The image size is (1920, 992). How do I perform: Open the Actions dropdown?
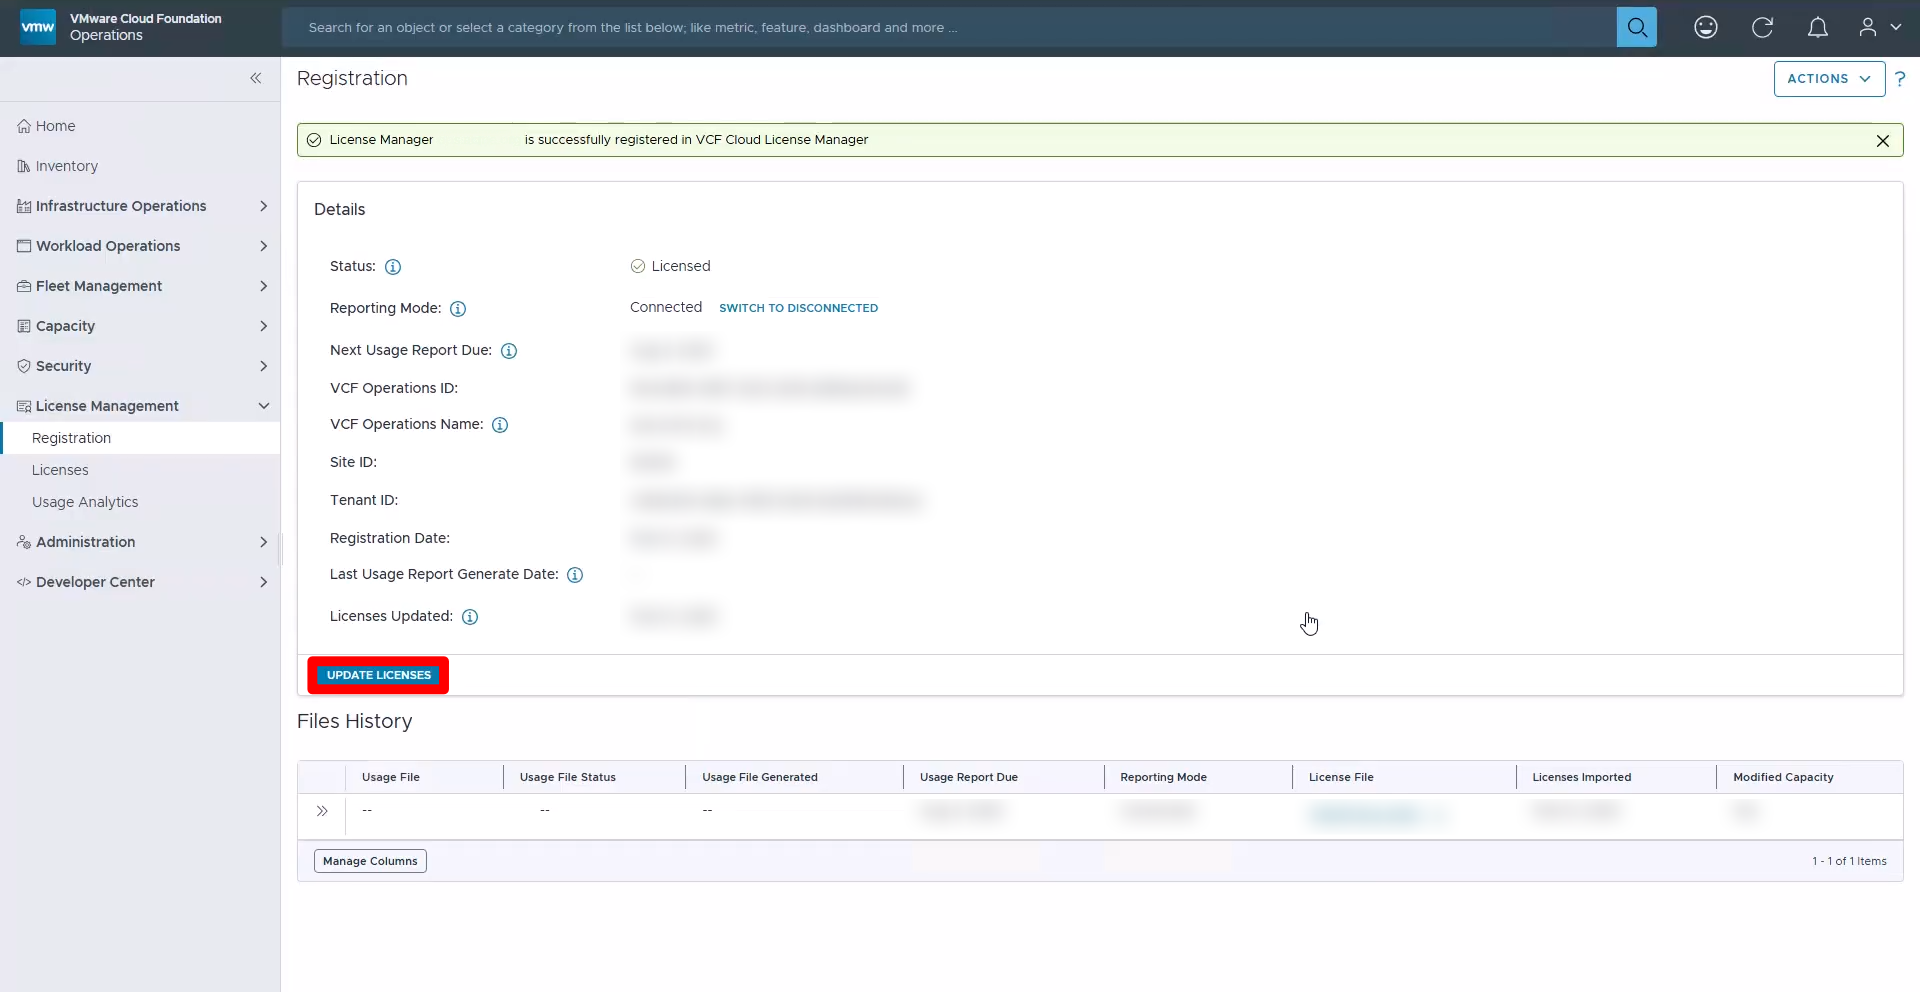[1829, 79]
